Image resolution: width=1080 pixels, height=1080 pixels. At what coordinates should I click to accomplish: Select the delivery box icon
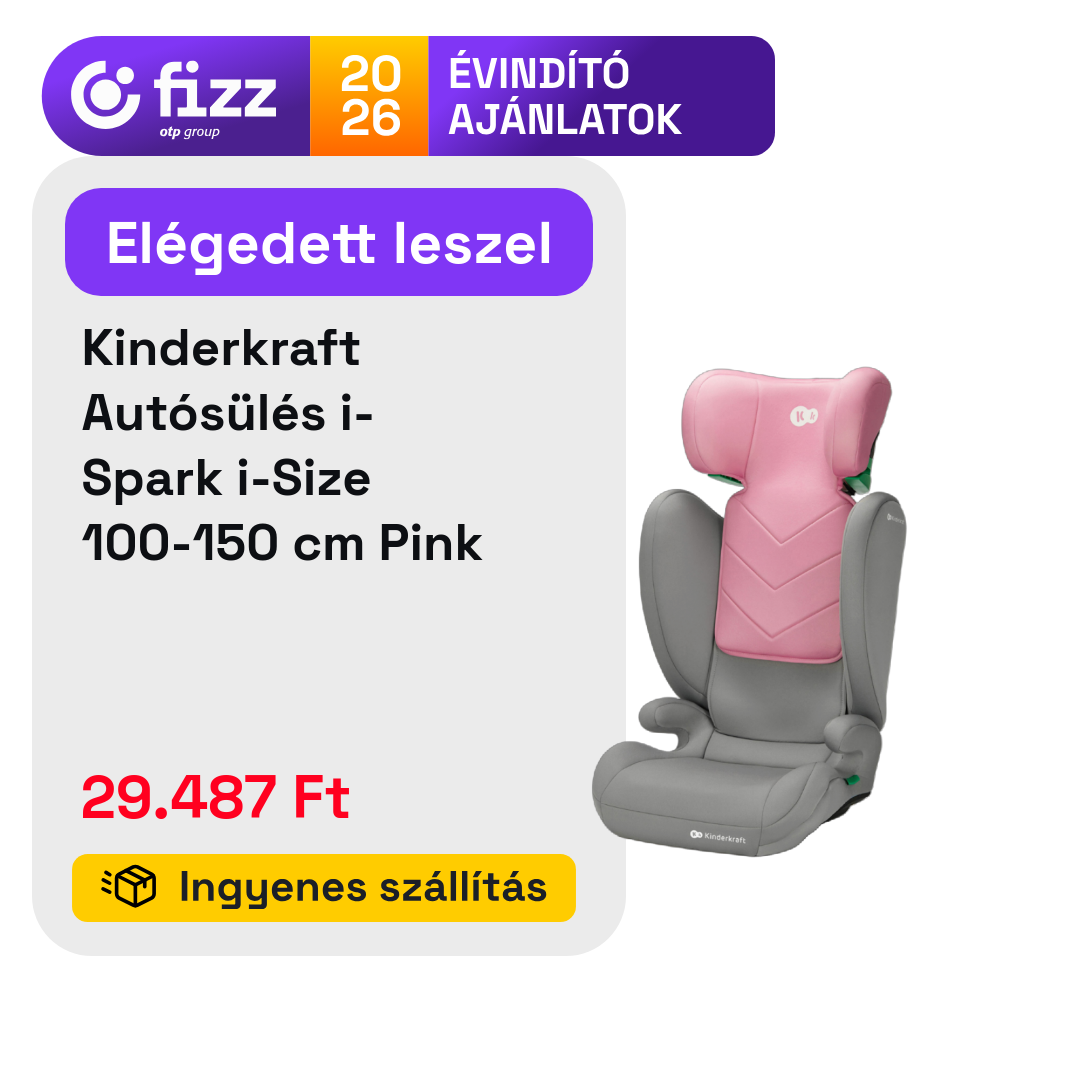pos(129,886)
